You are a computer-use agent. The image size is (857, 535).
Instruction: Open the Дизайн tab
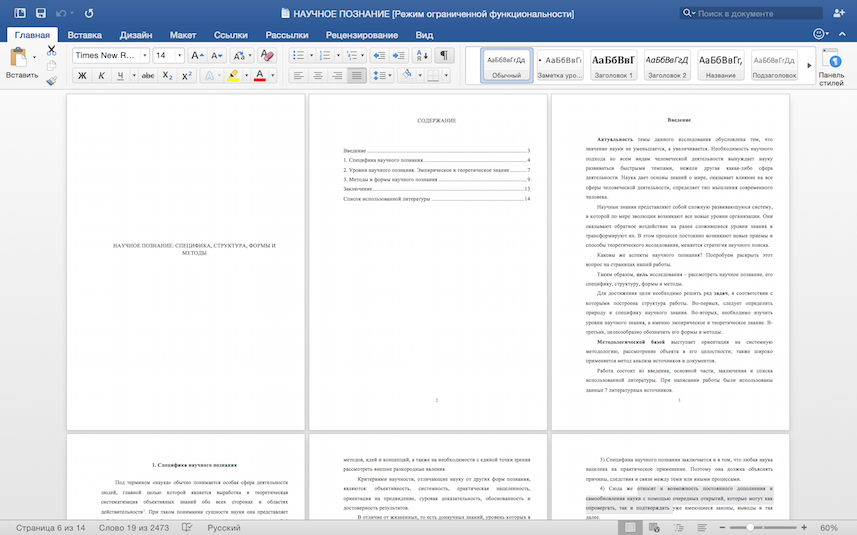pos(136,35)
